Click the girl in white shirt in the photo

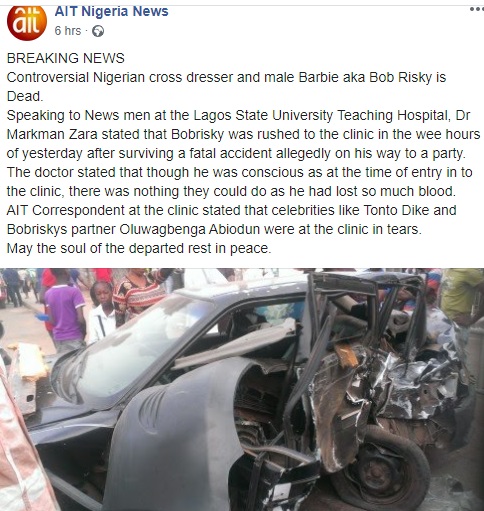point(102,312)
